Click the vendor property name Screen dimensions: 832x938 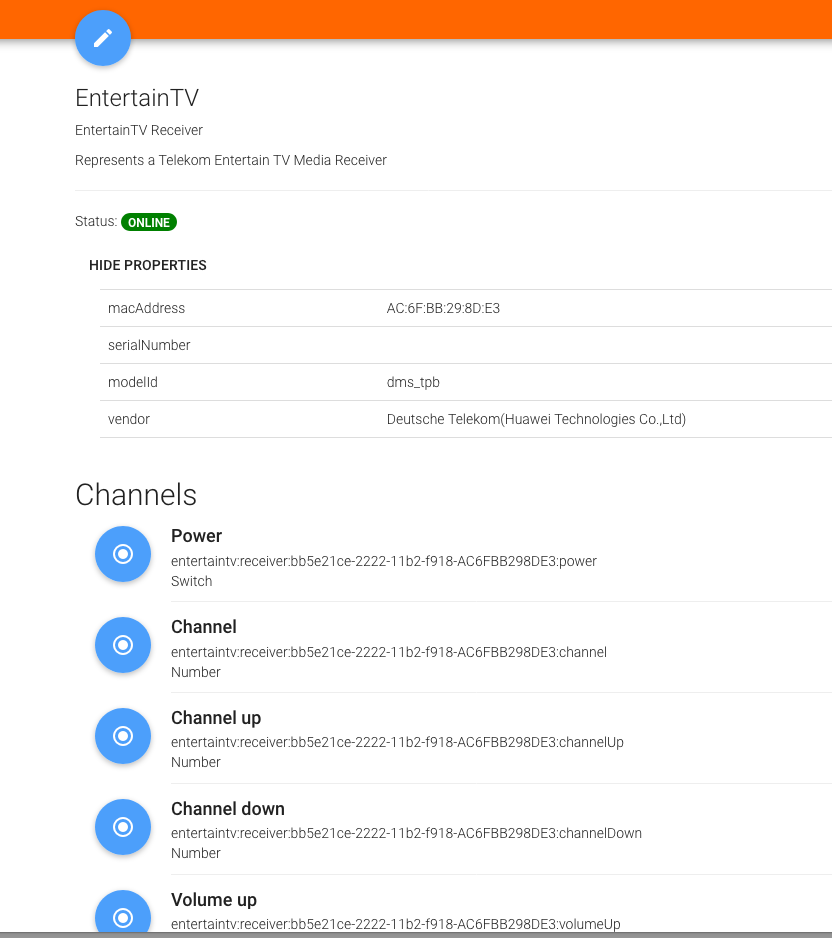pos(129,419)
